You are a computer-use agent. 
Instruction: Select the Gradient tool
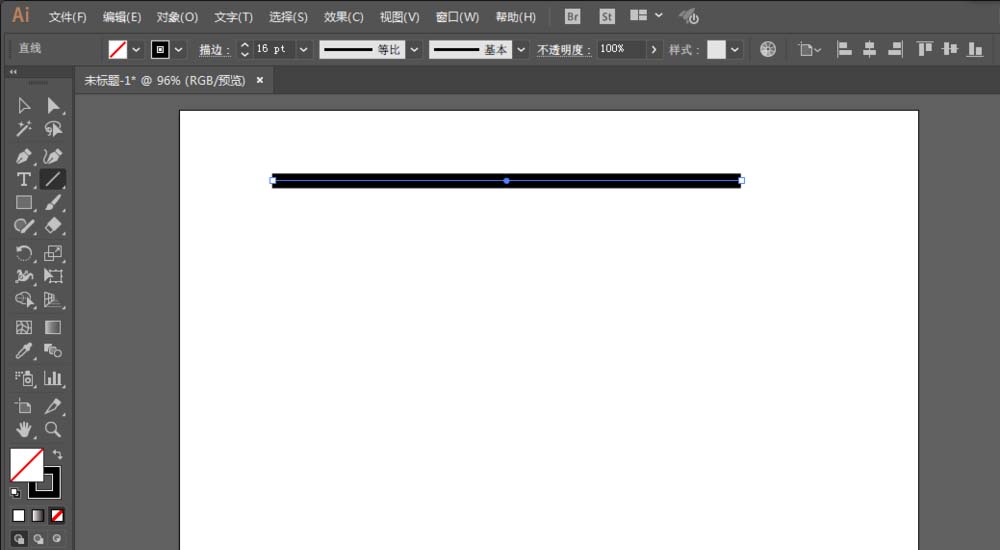[53, 327]
